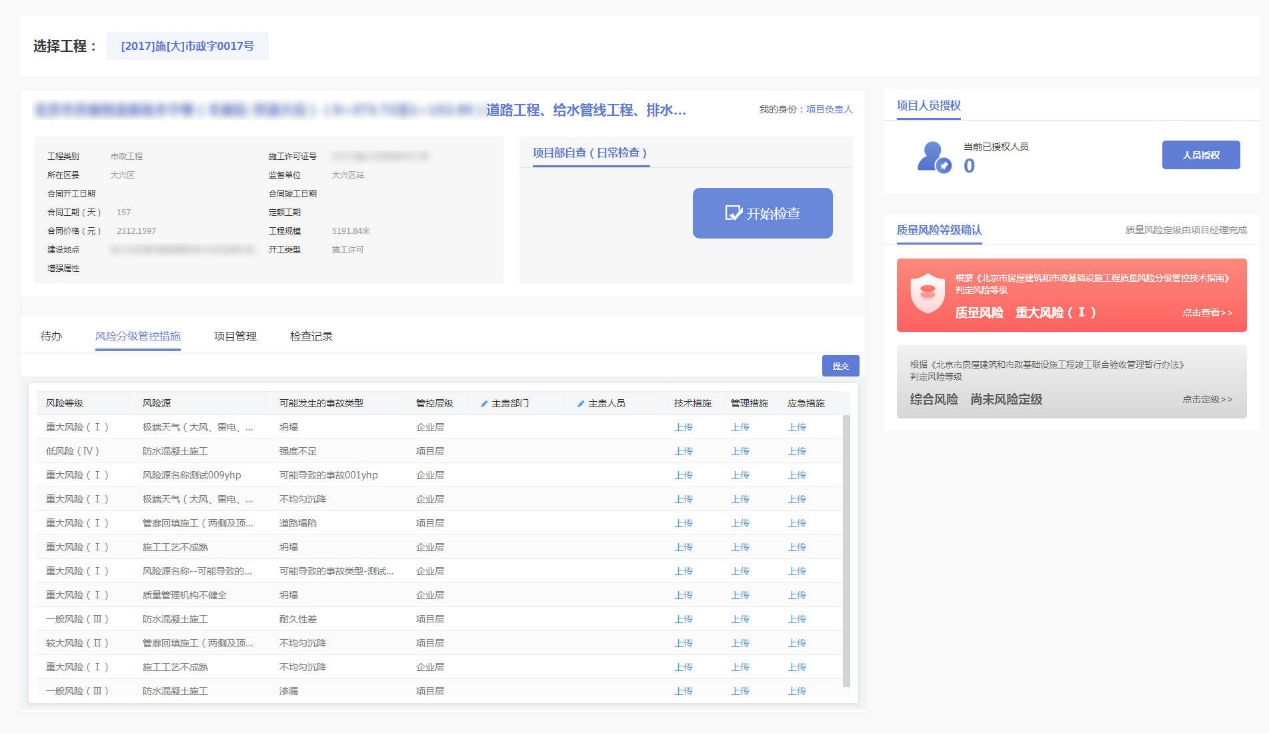The height and width of the screenshot is (735, 1269).
Task: Click the authorized personnel user icon
Action: (x=934, y=156)
